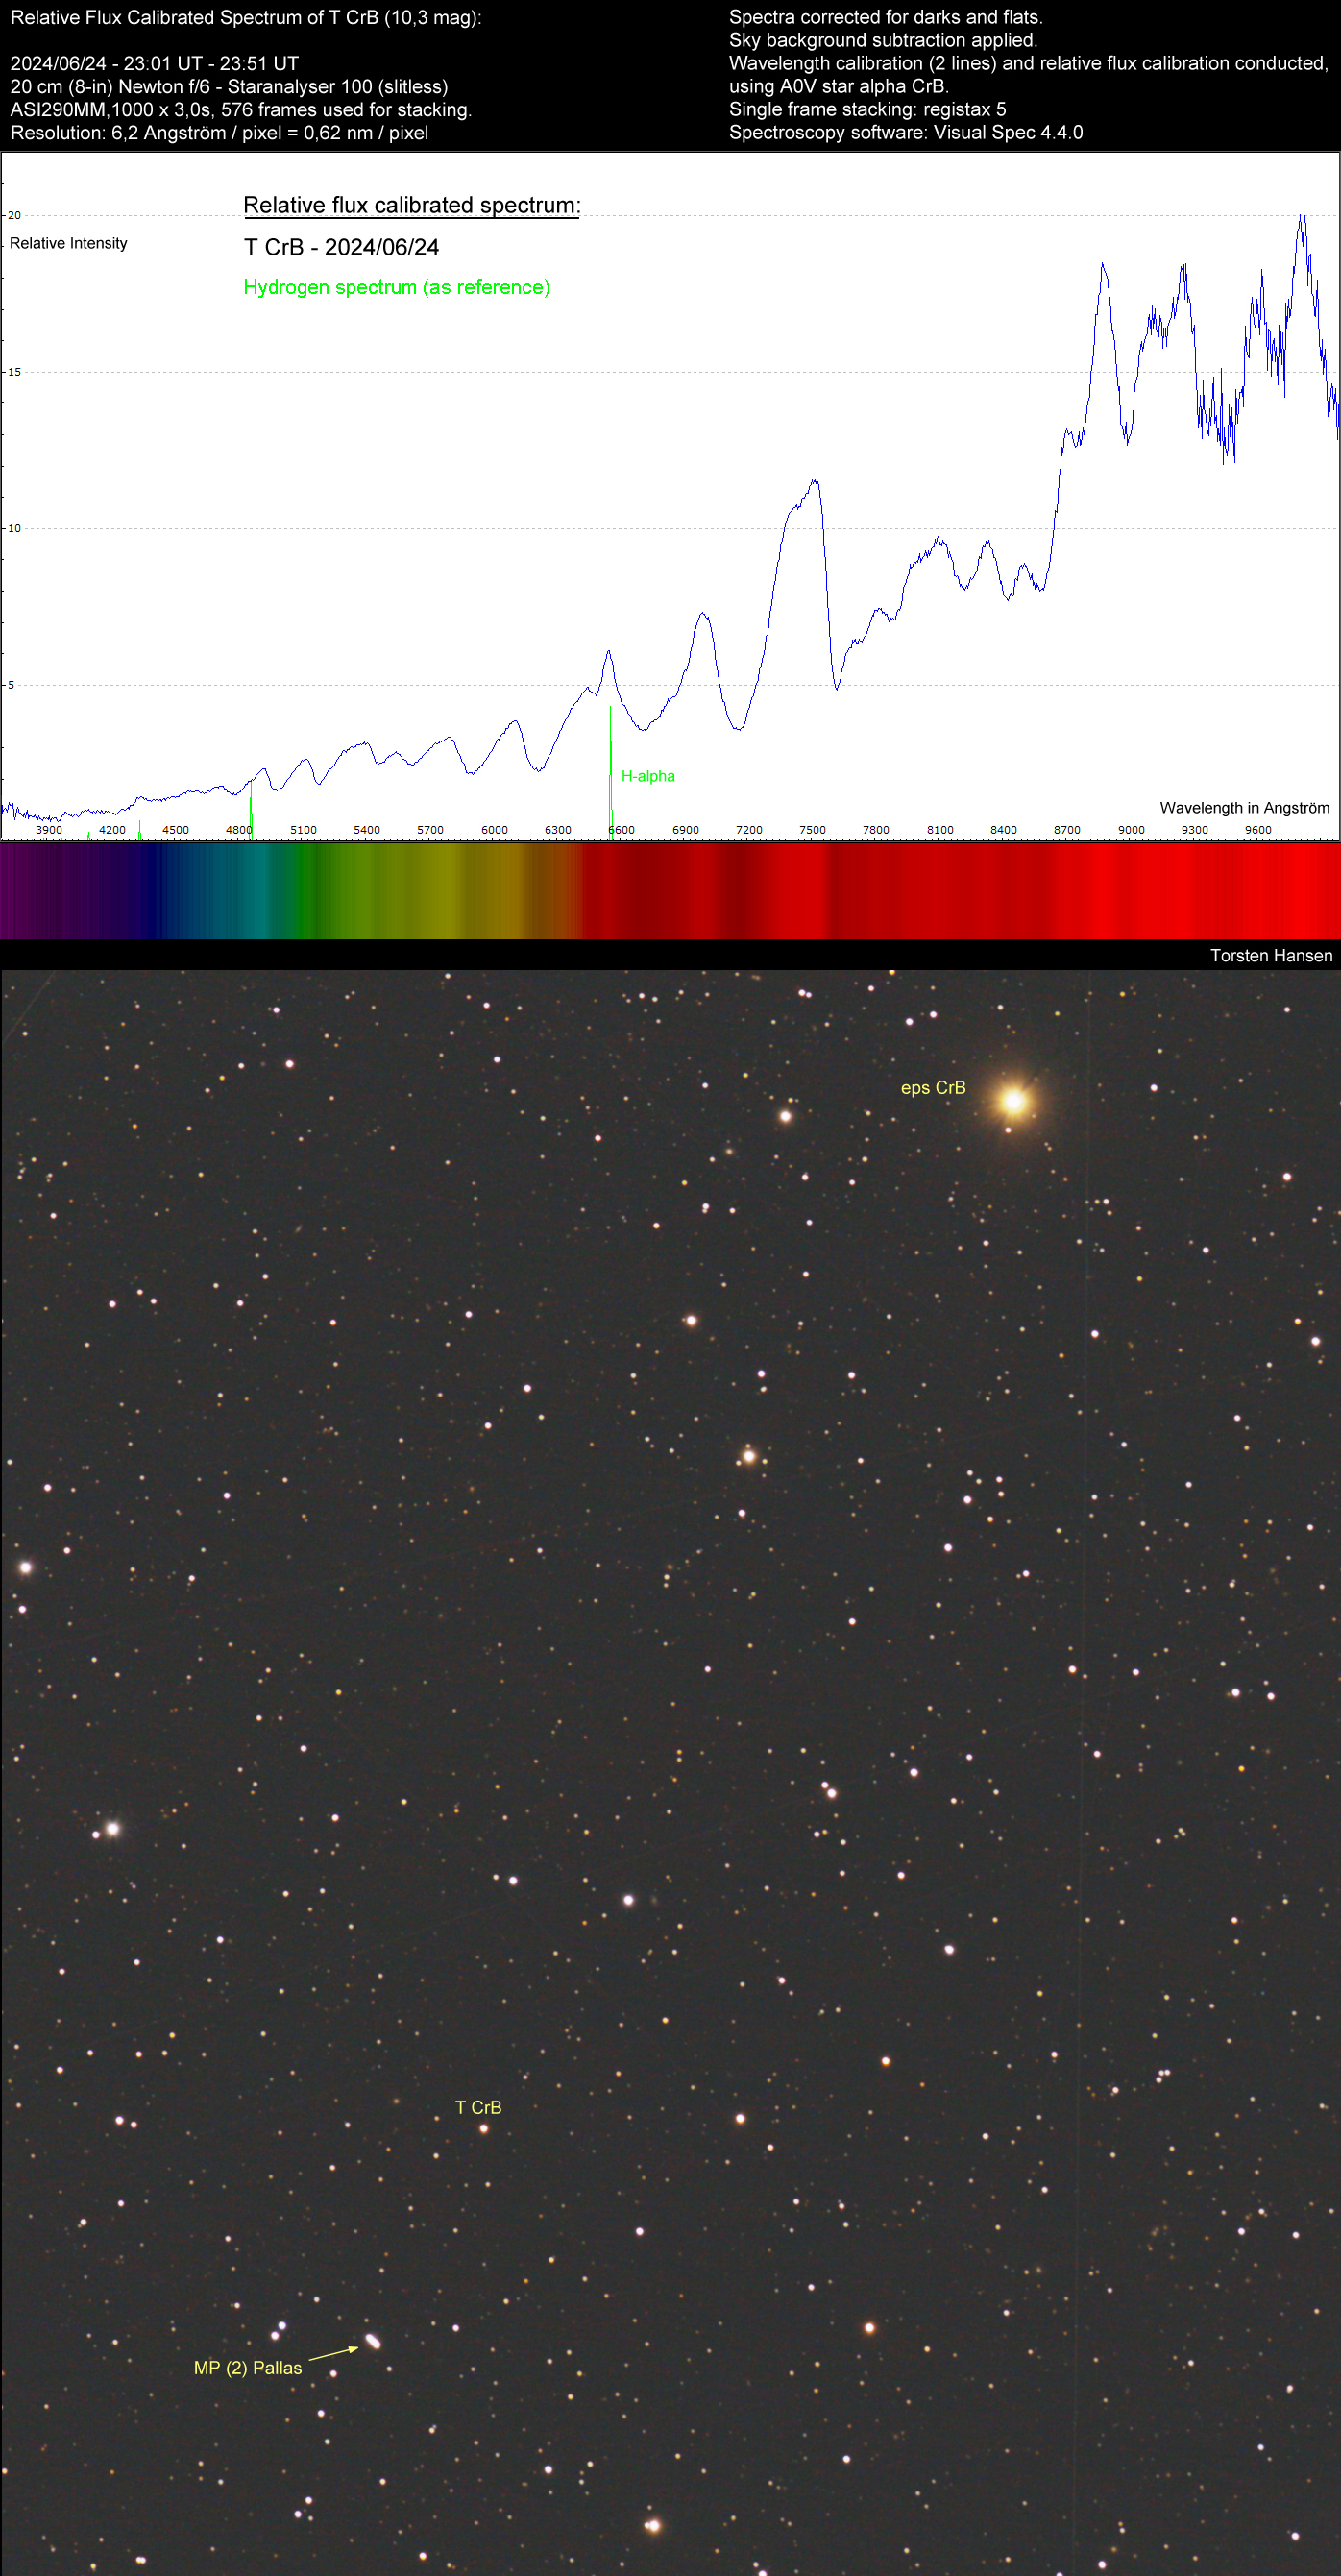The width and height of the screenshot is (1341, 2576).
Task: Click the wavelength tick "6900"
Action: pyautogui.click(x=685, y=831)
